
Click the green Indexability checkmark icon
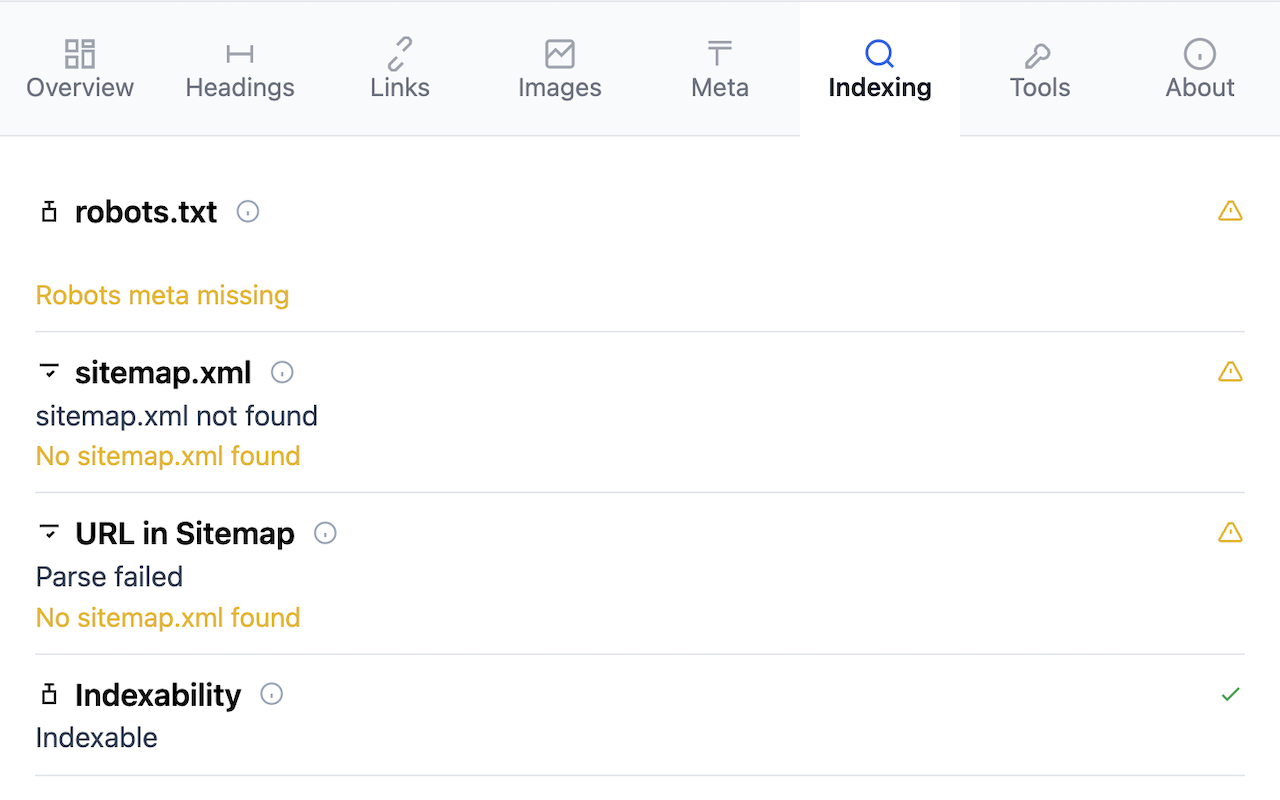(1231, 694)
